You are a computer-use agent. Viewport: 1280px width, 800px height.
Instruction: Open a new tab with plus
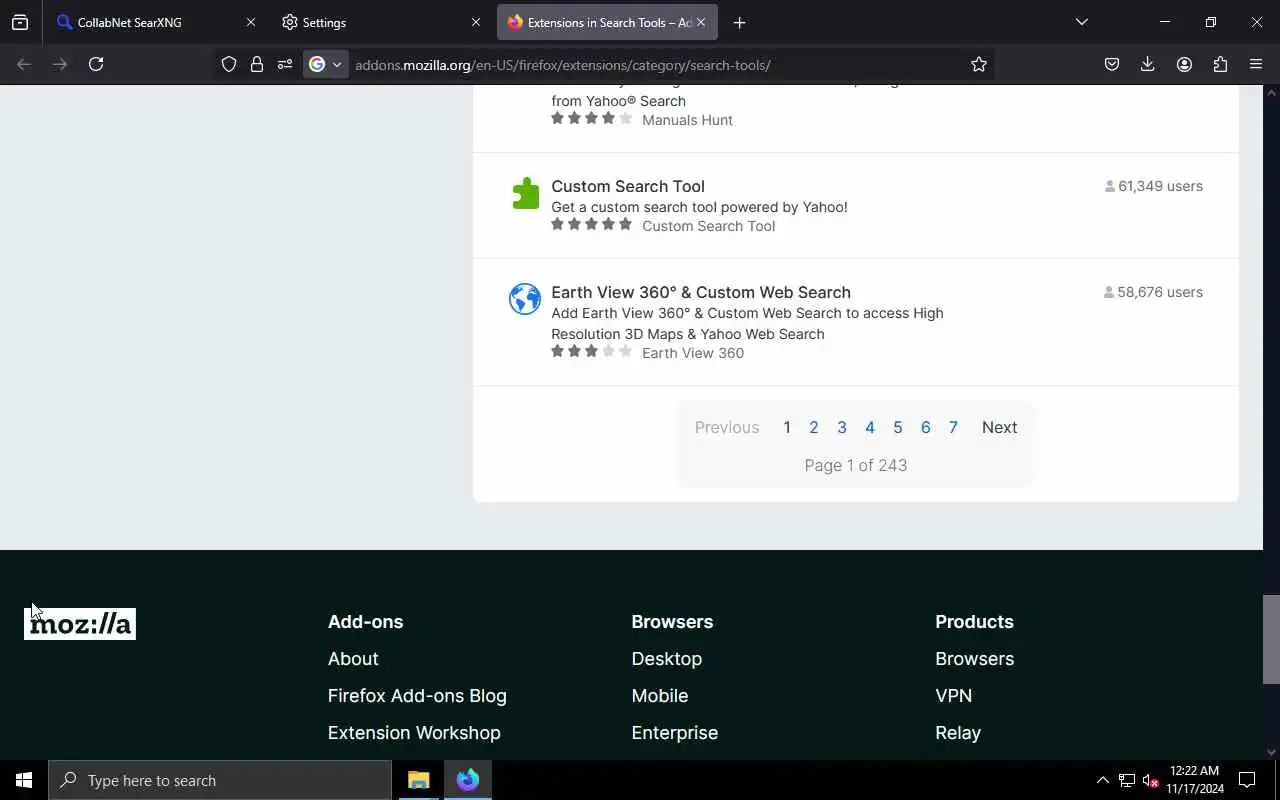click(739, 22)
